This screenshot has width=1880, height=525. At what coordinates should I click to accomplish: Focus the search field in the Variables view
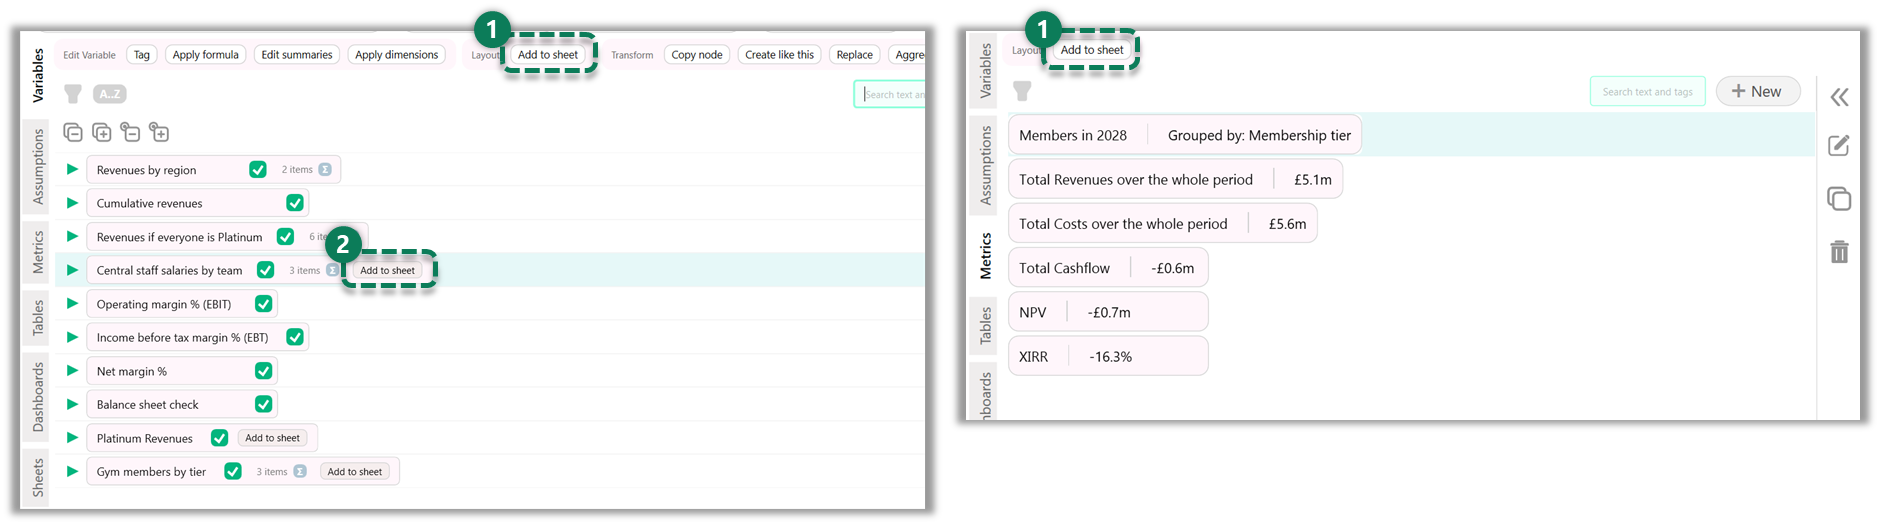[889, 94]
